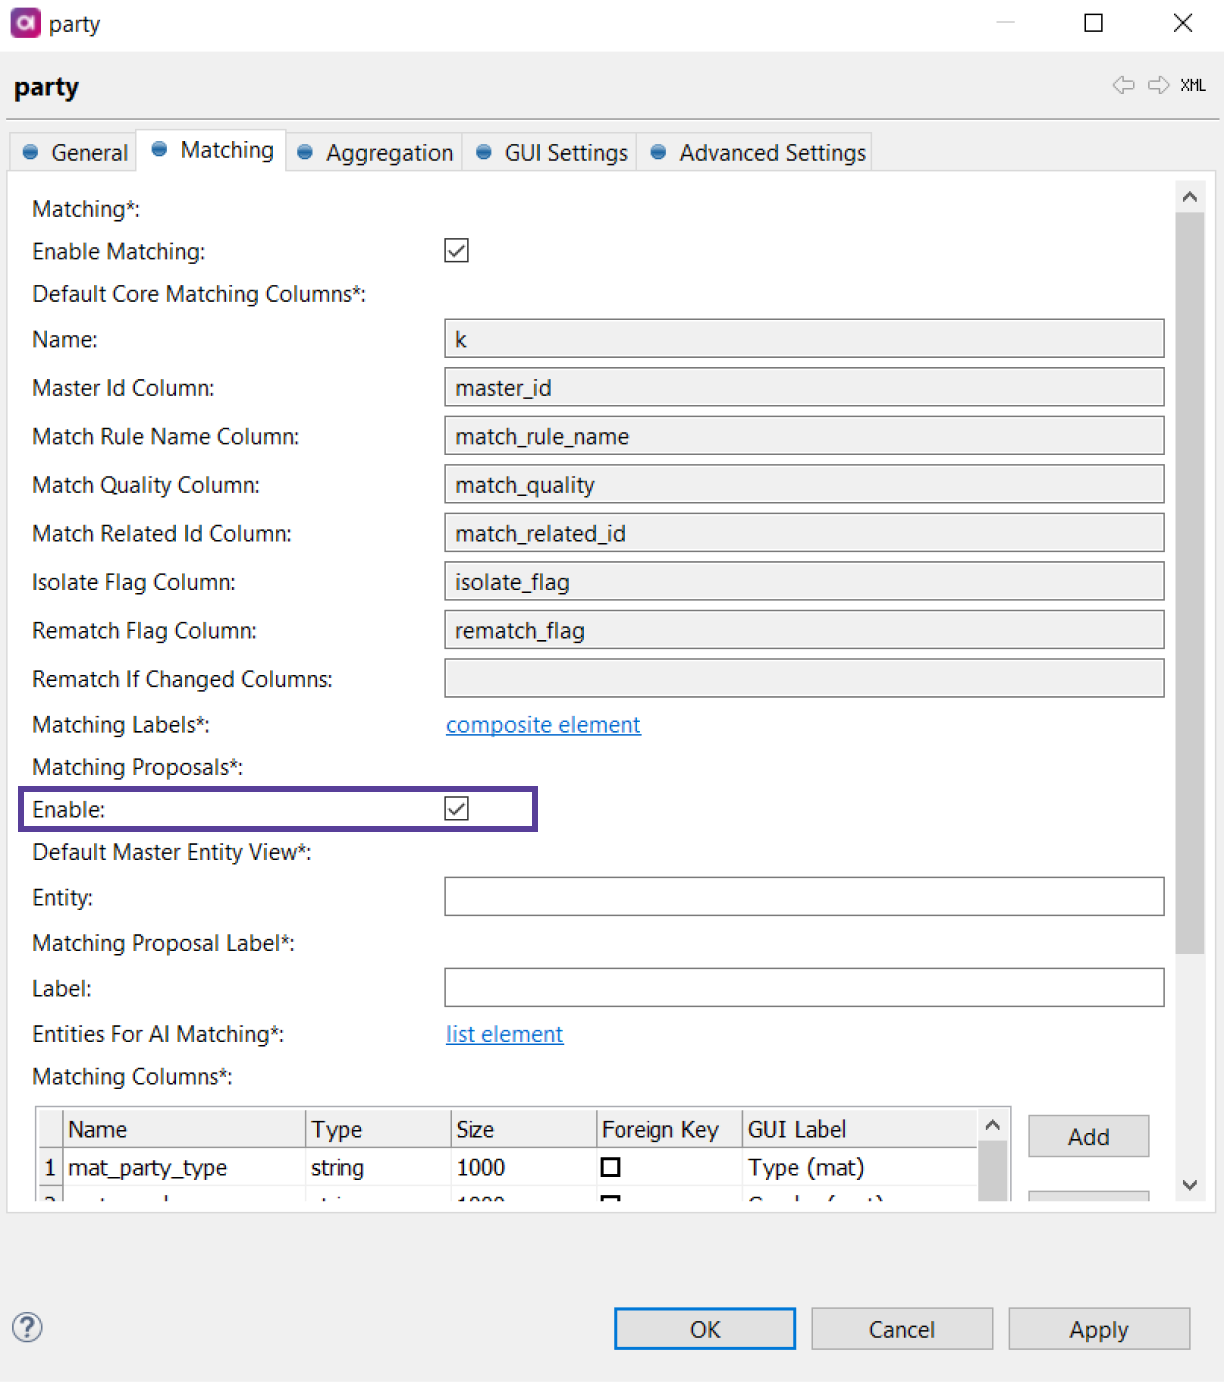
Task: Click the Name column header in table
Action: click(184, 1129)
